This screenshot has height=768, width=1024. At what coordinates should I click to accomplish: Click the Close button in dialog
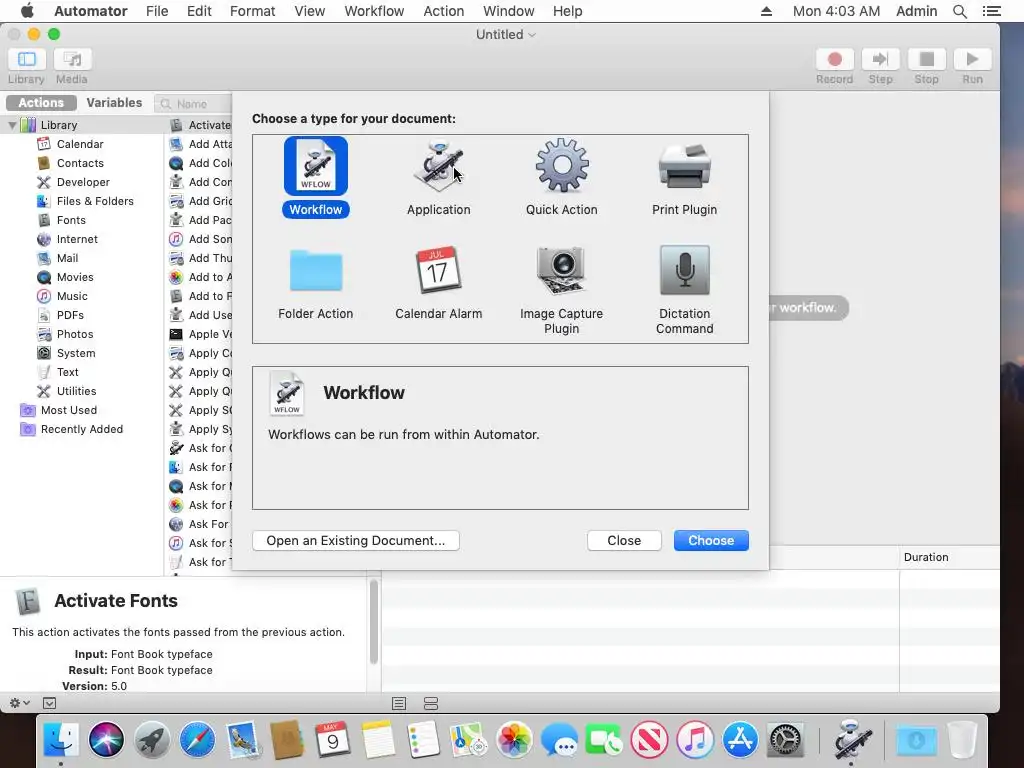[624, 541]
